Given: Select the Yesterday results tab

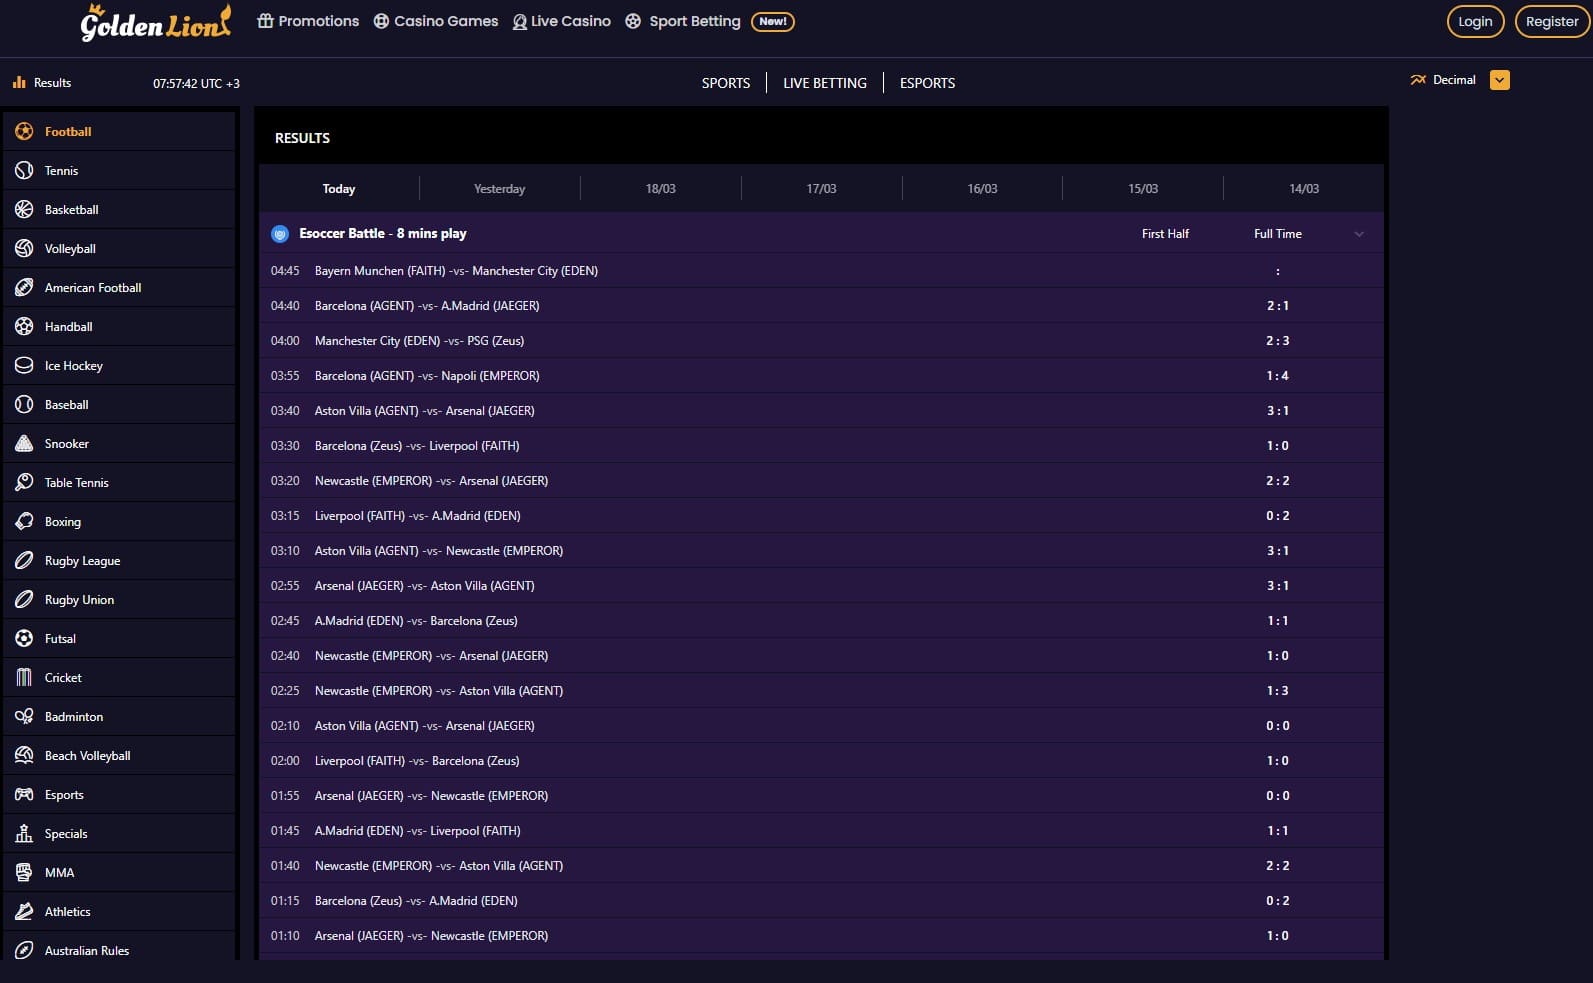Looking at the screenshot, I should pyautogui.click(x=500, y=189).
